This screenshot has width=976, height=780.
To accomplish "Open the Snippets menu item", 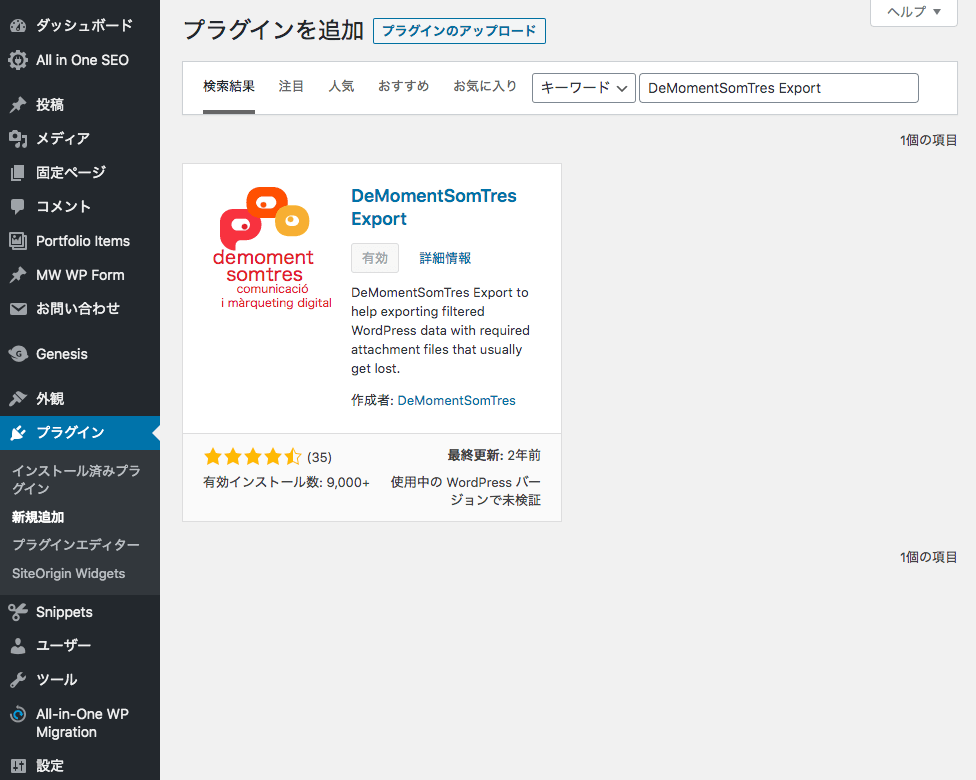I will 80,612.
